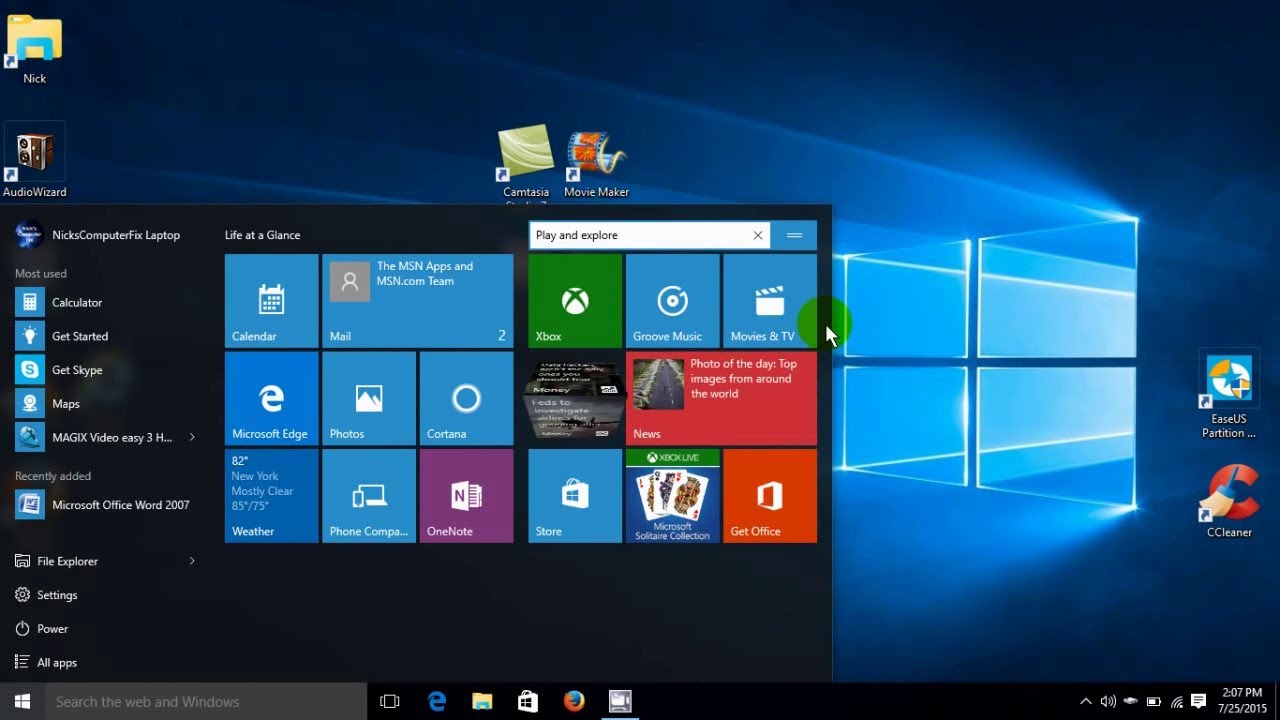Switch to the Camtasia recorder taskbar item

coord(620,701)
